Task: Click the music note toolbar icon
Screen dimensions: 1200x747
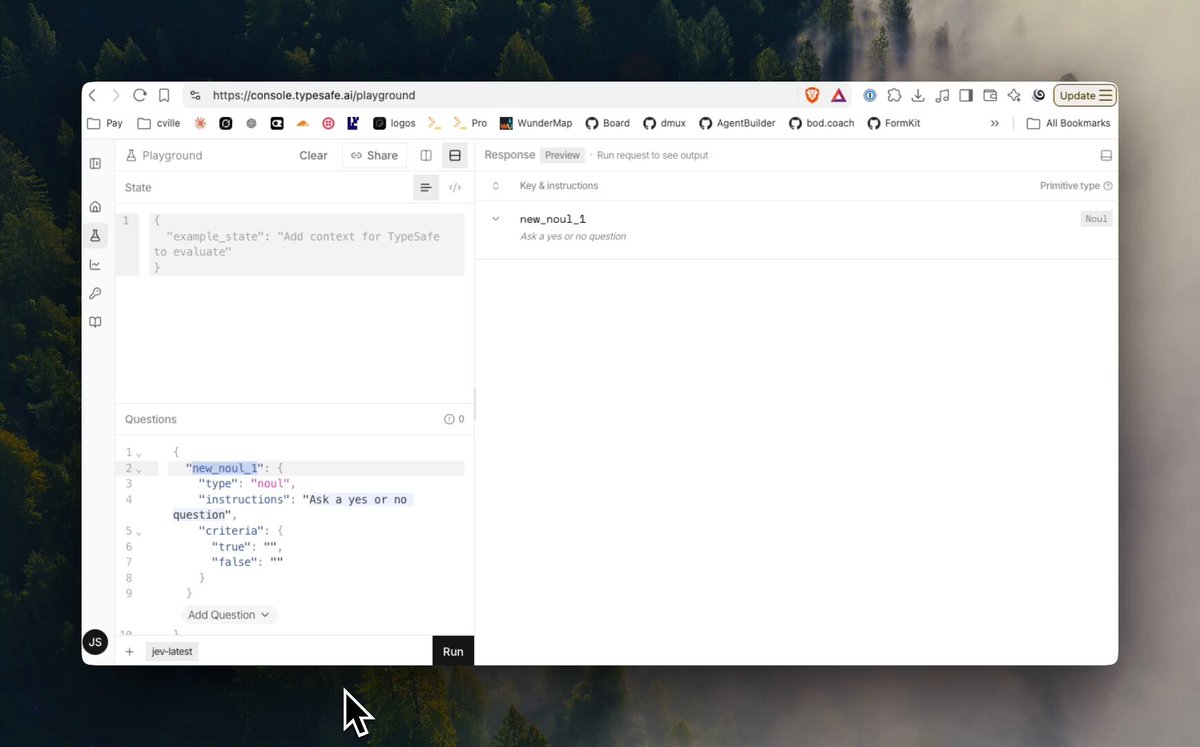Action: pyautogui.click(x=942, y=96)
